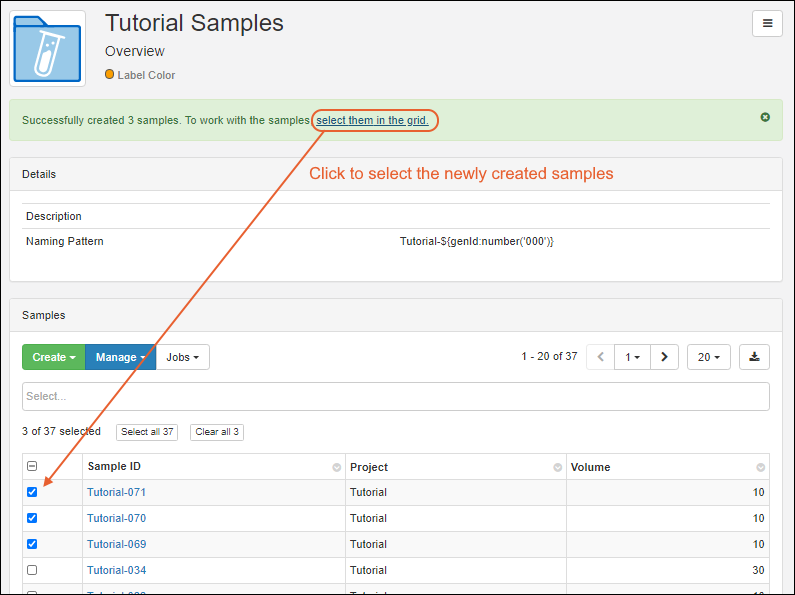This screenshot has width=795, height=595.
Task: Click the Tutorial Samples test tube folder icon
Action: (x=48, y=48)
